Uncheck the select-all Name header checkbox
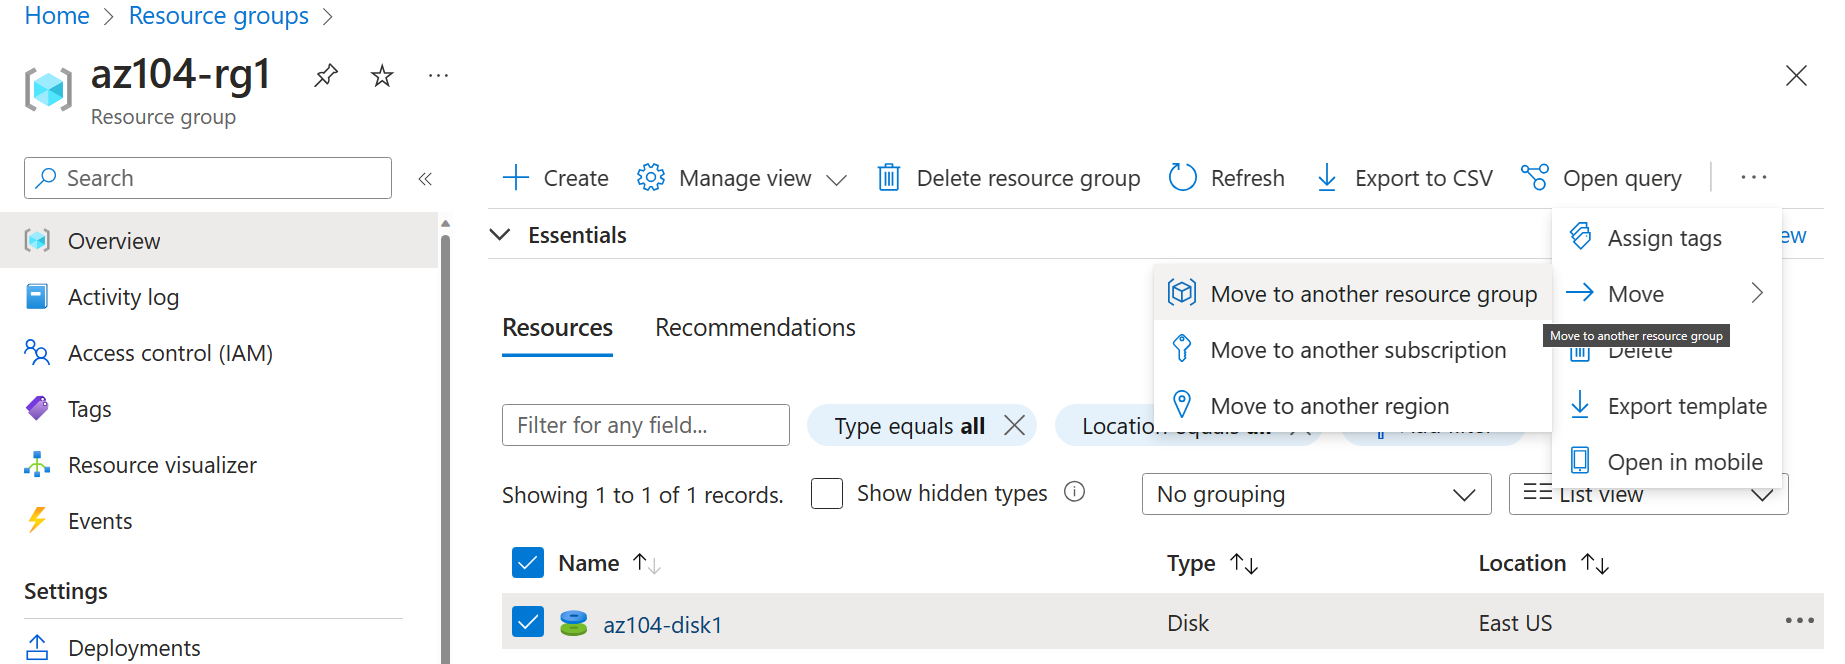The height and width of the screenshot is (664, 1845). coord(528,563)
